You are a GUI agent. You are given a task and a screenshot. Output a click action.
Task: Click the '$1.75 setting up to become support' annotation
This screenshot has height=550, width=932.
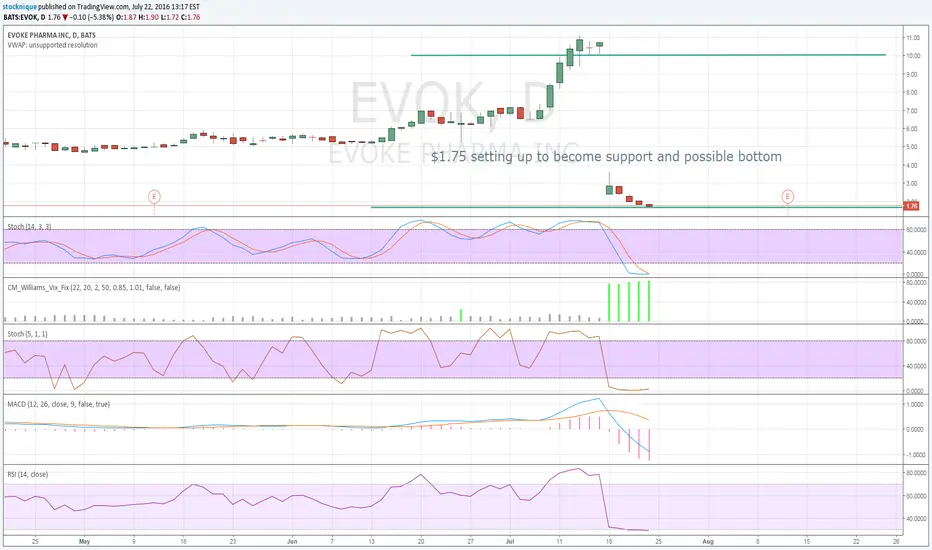tap(606, 156)
